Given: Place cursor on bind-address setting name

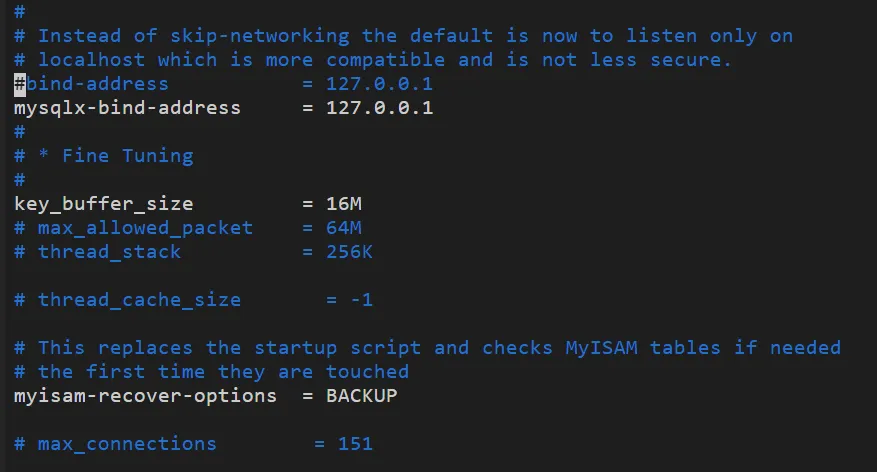Looking at the screenshot, I should coord(97,84).
